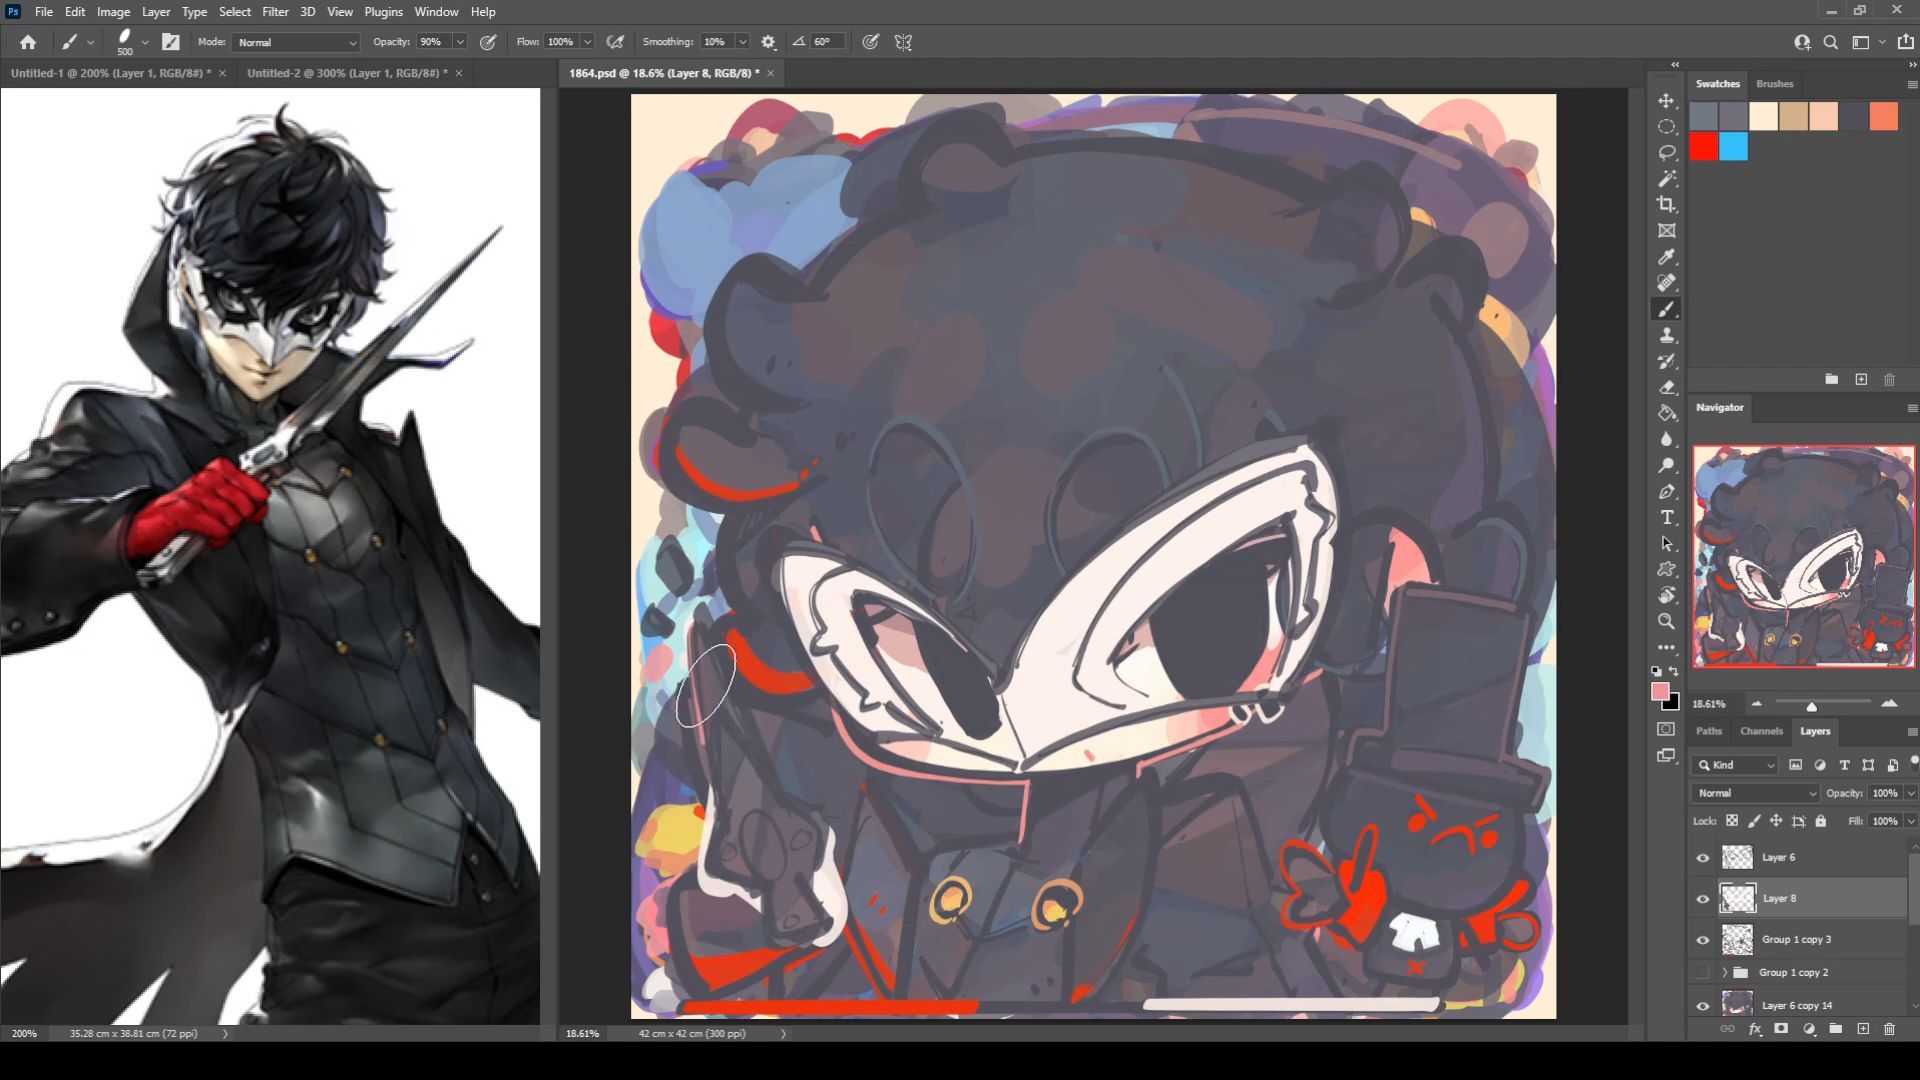Toggle pressure for size icon

871,42
